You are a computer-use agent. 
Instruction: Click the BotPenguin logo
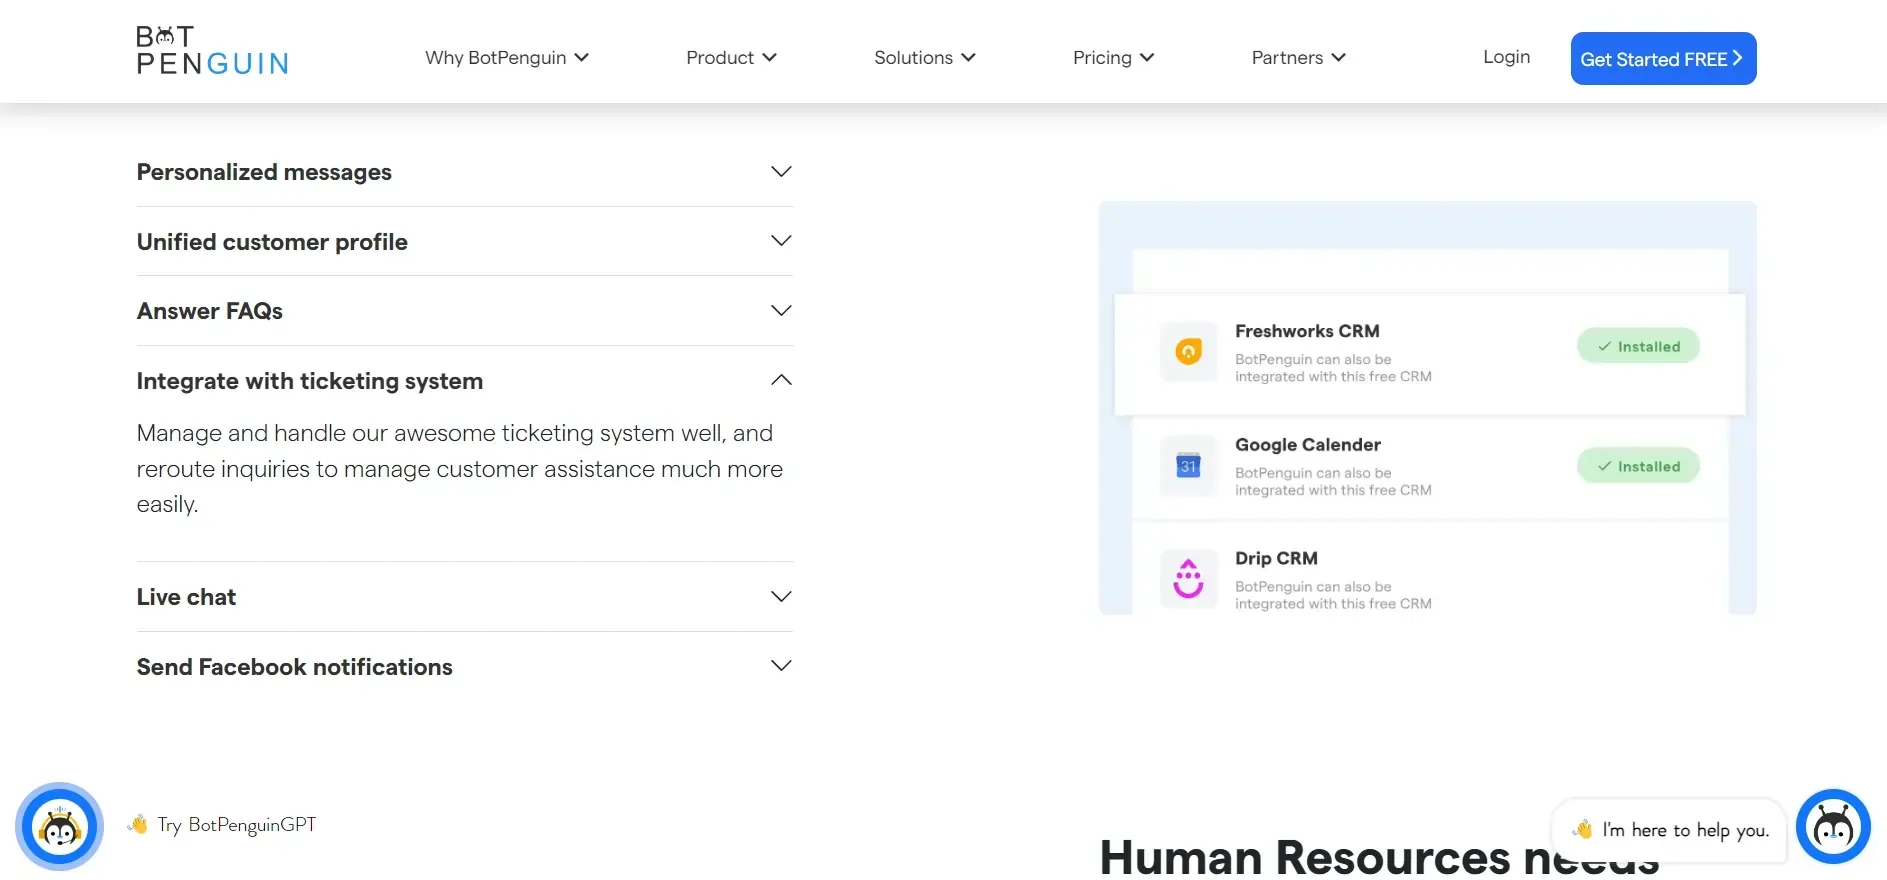click(x=212, y=51)
